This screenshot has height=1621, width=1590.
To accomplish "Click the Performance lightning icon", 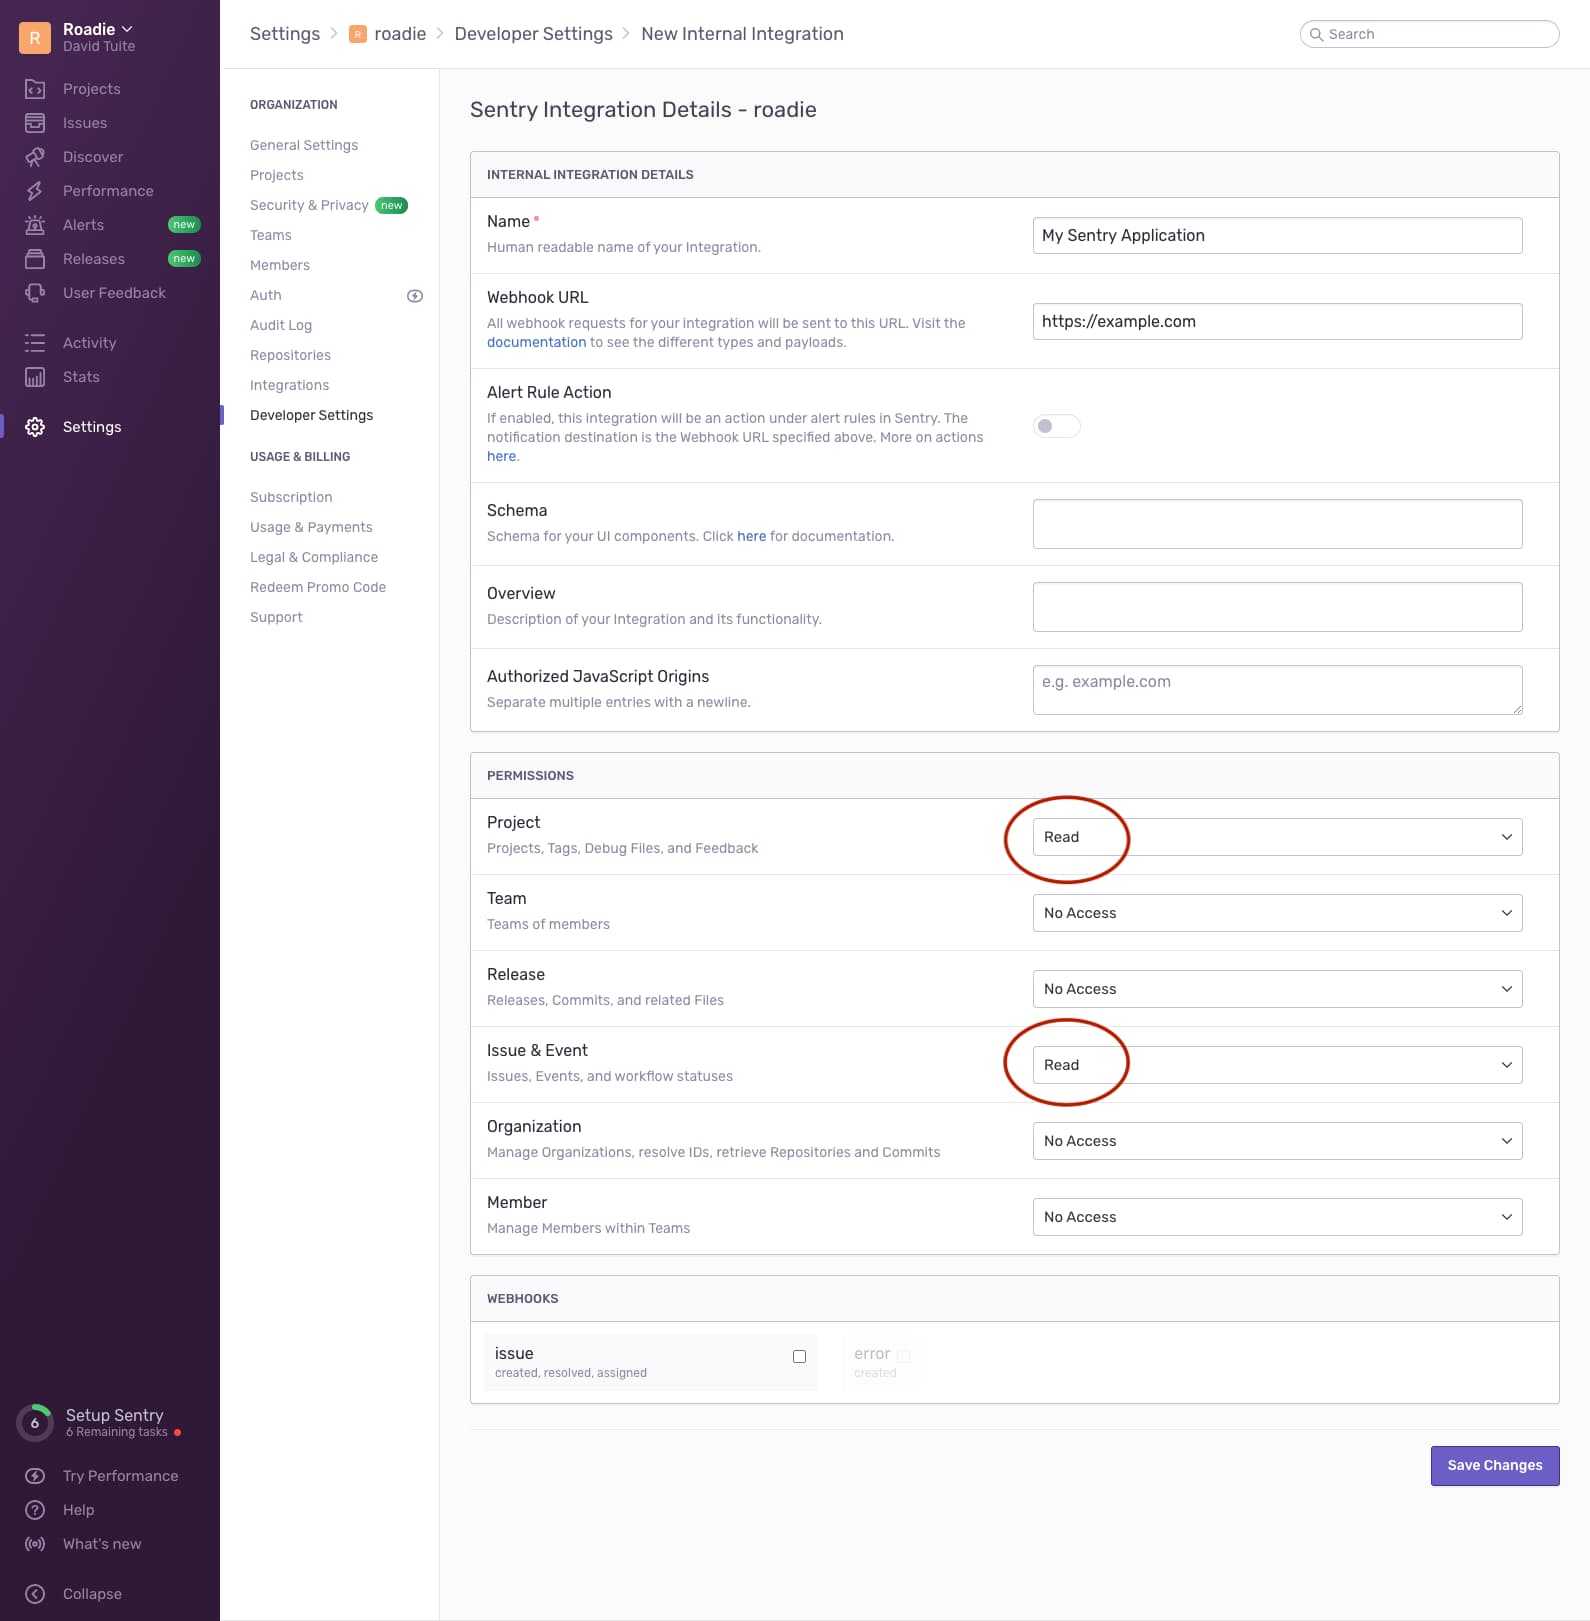I will [x=35, y=191].
